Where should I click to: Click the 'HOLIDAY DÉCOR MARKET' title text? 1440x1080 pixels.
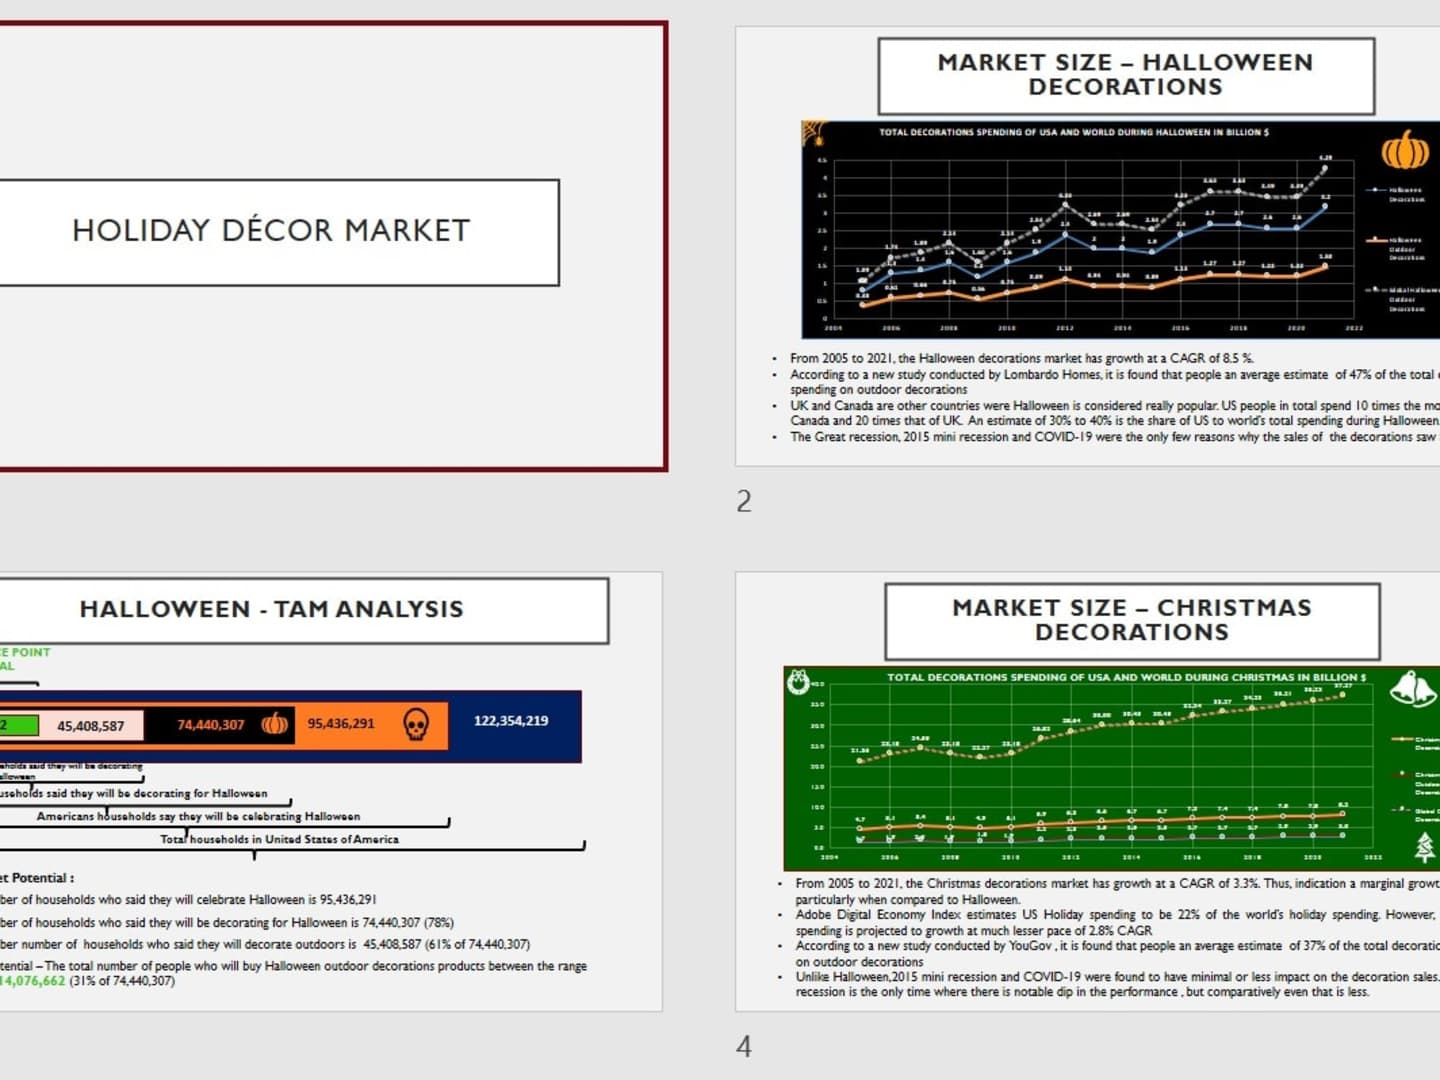pyautogui.click(x=270, y=231)
